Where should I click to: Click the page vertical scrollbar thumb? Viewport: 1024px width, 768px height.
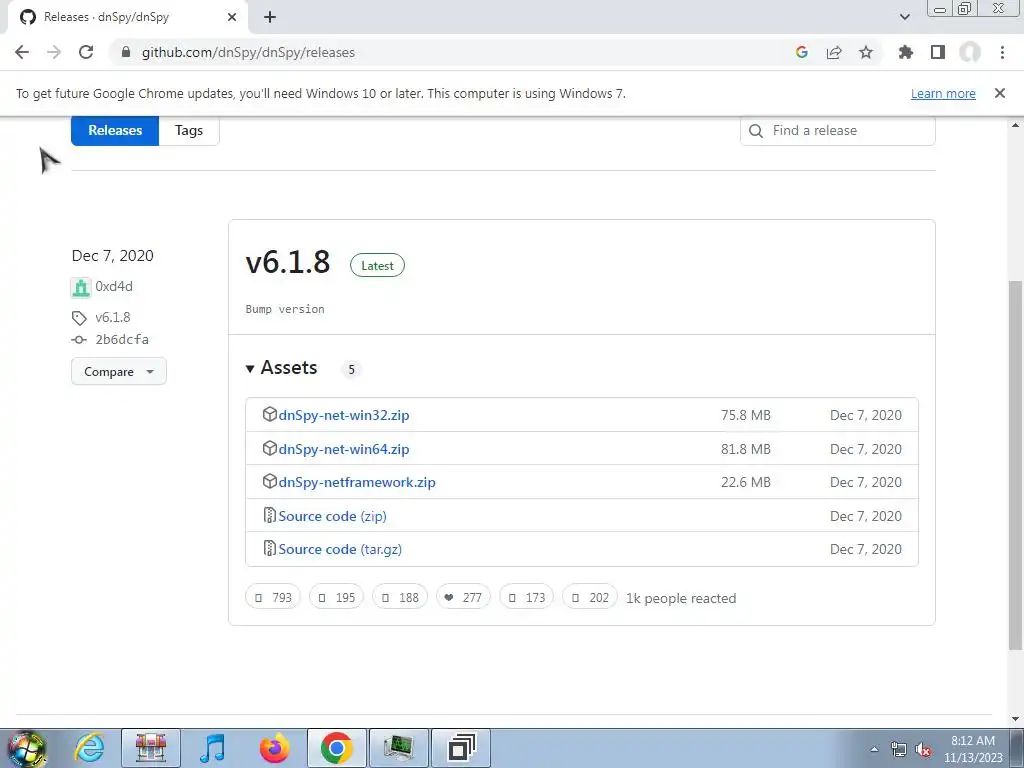click(1016, 465)
